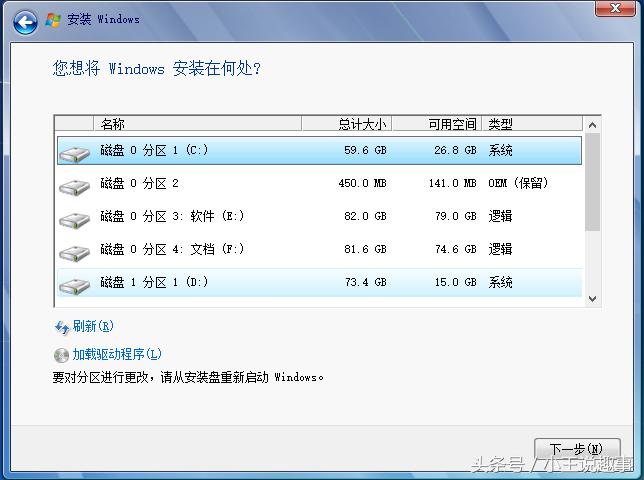Click the 安装 Windows title text
The height and width of the screenshot is (480, 644).
103,19
